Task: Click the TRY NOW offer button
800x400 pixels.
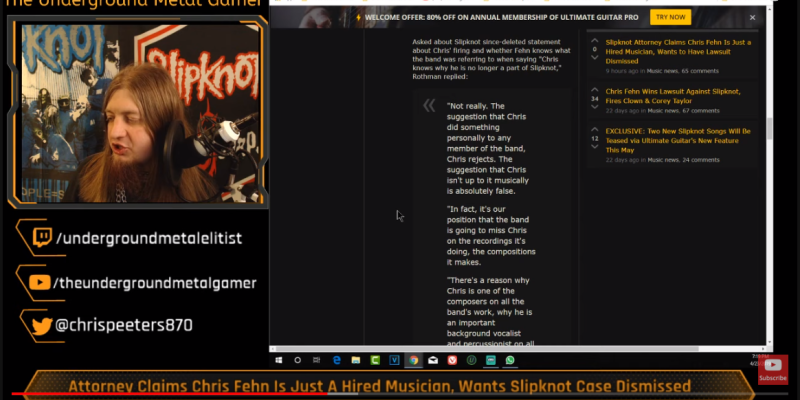Action: tap(670, 17)
